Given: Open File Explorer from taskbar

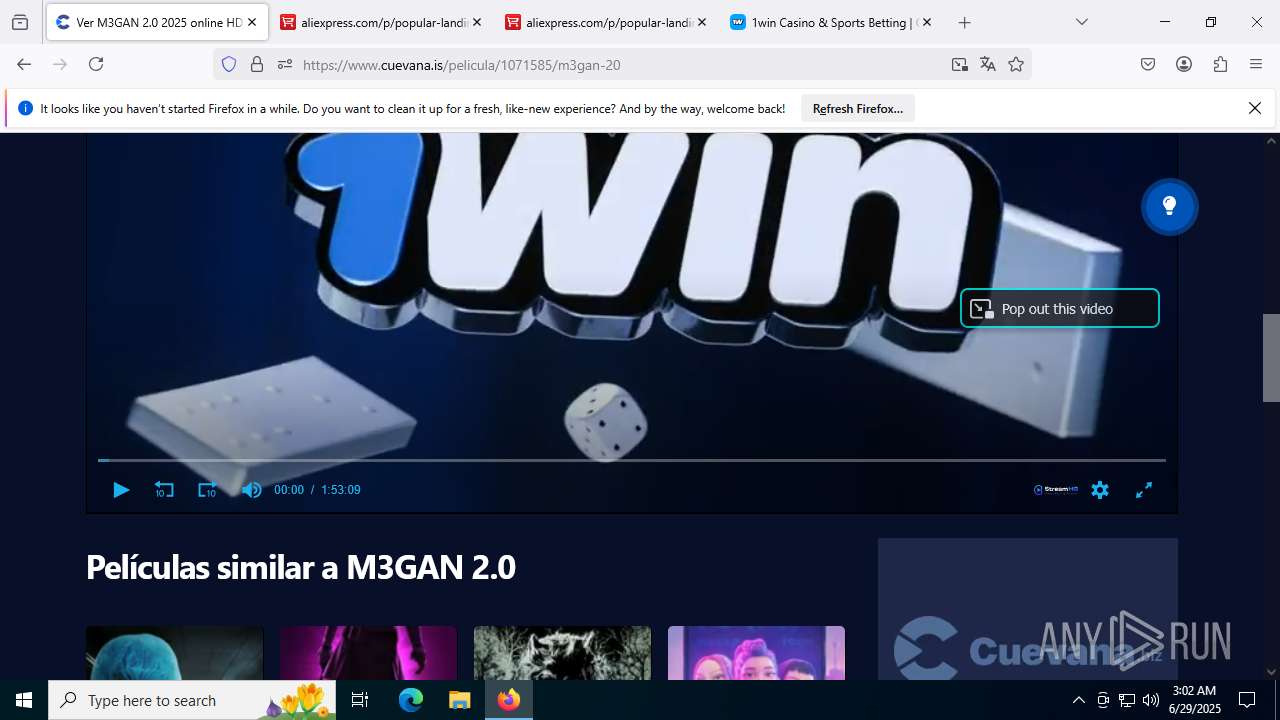Looking at the screenshot, I should (x=459, y=700).
